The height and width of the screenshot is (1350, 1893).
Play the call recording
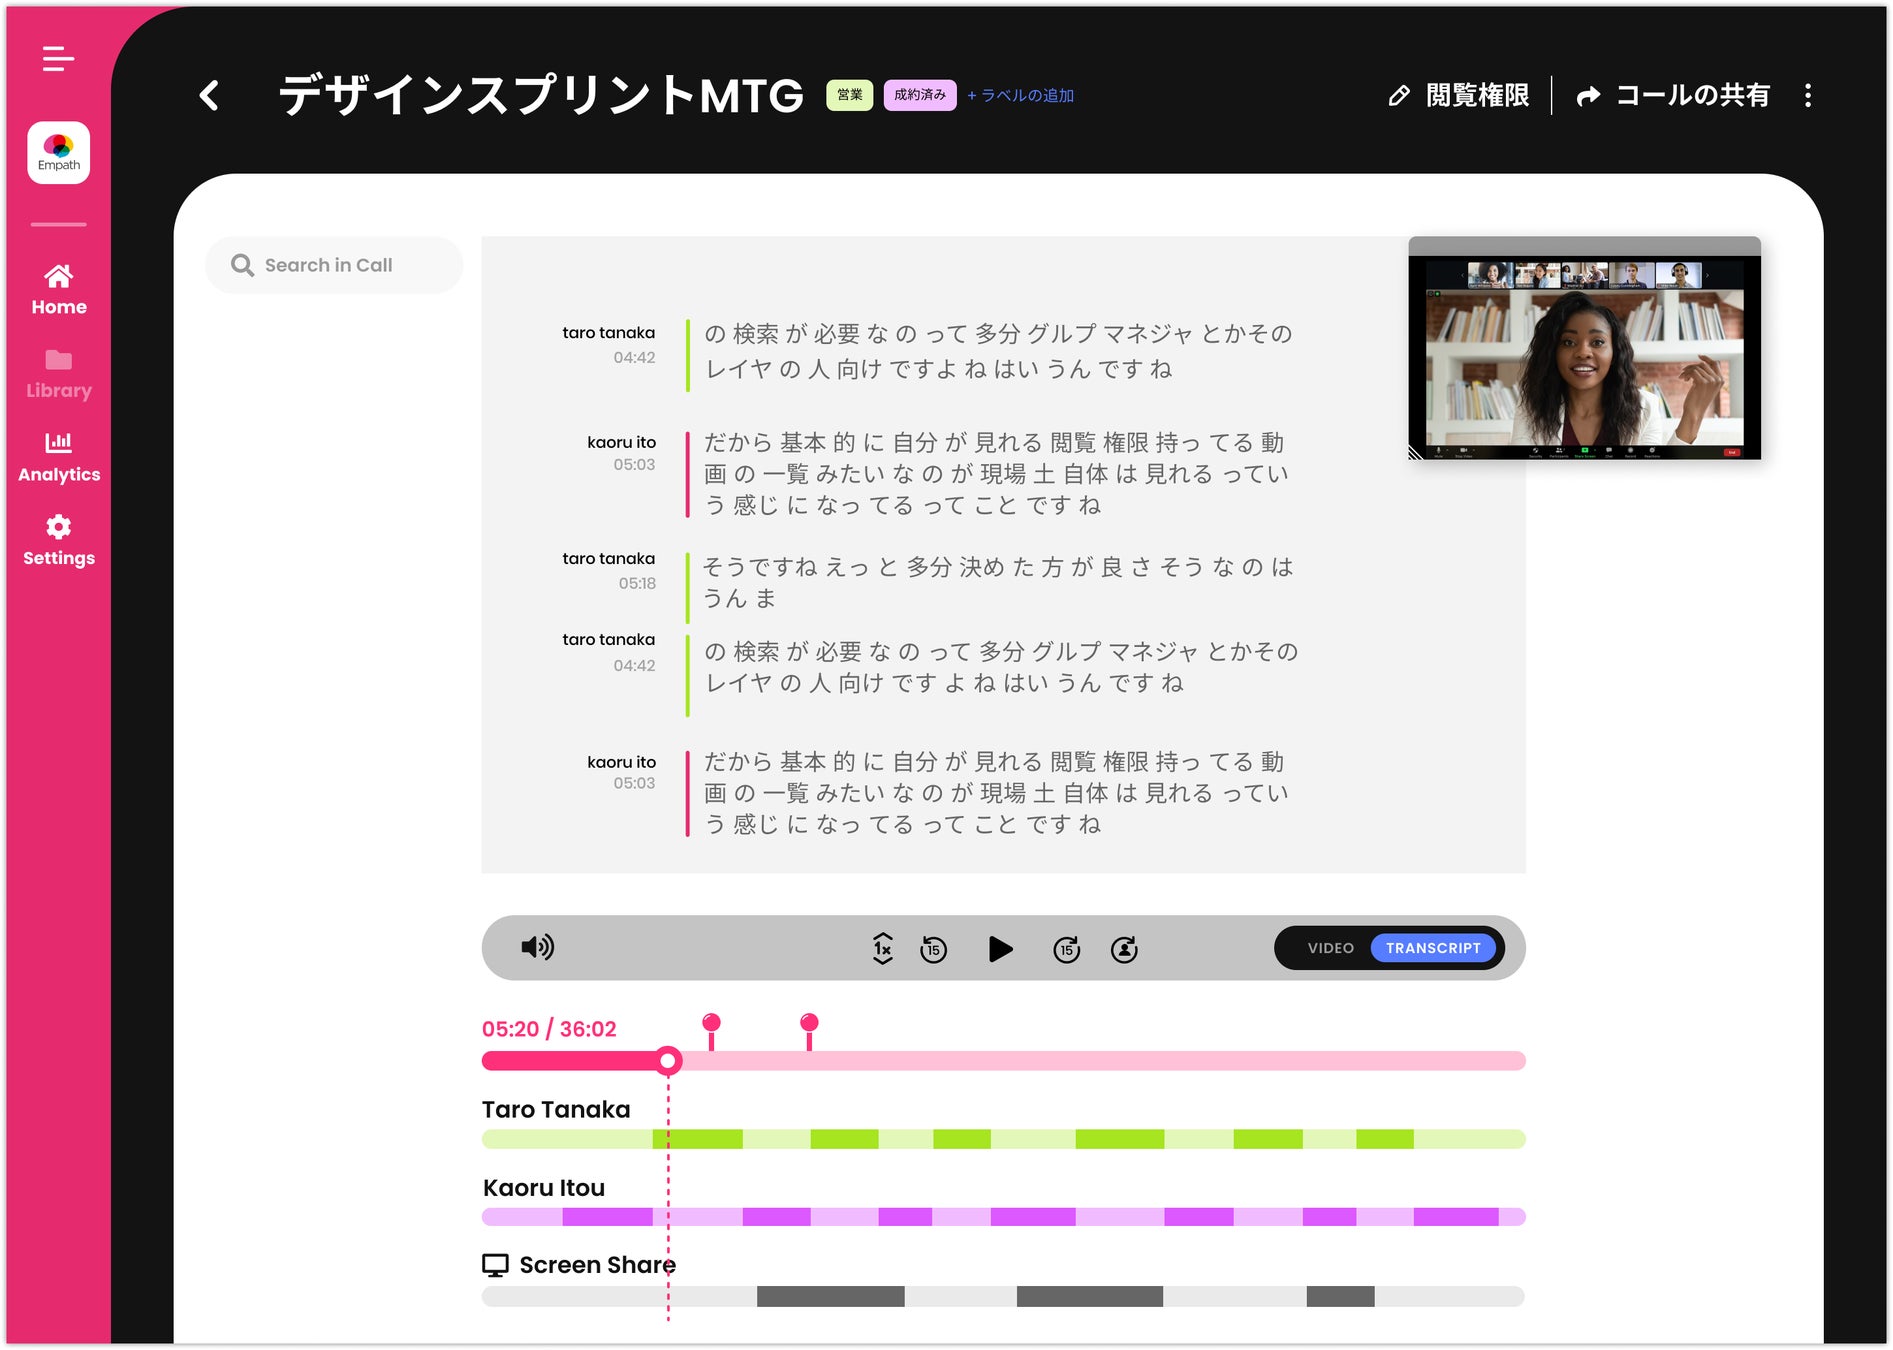(x=1000, y=949)
